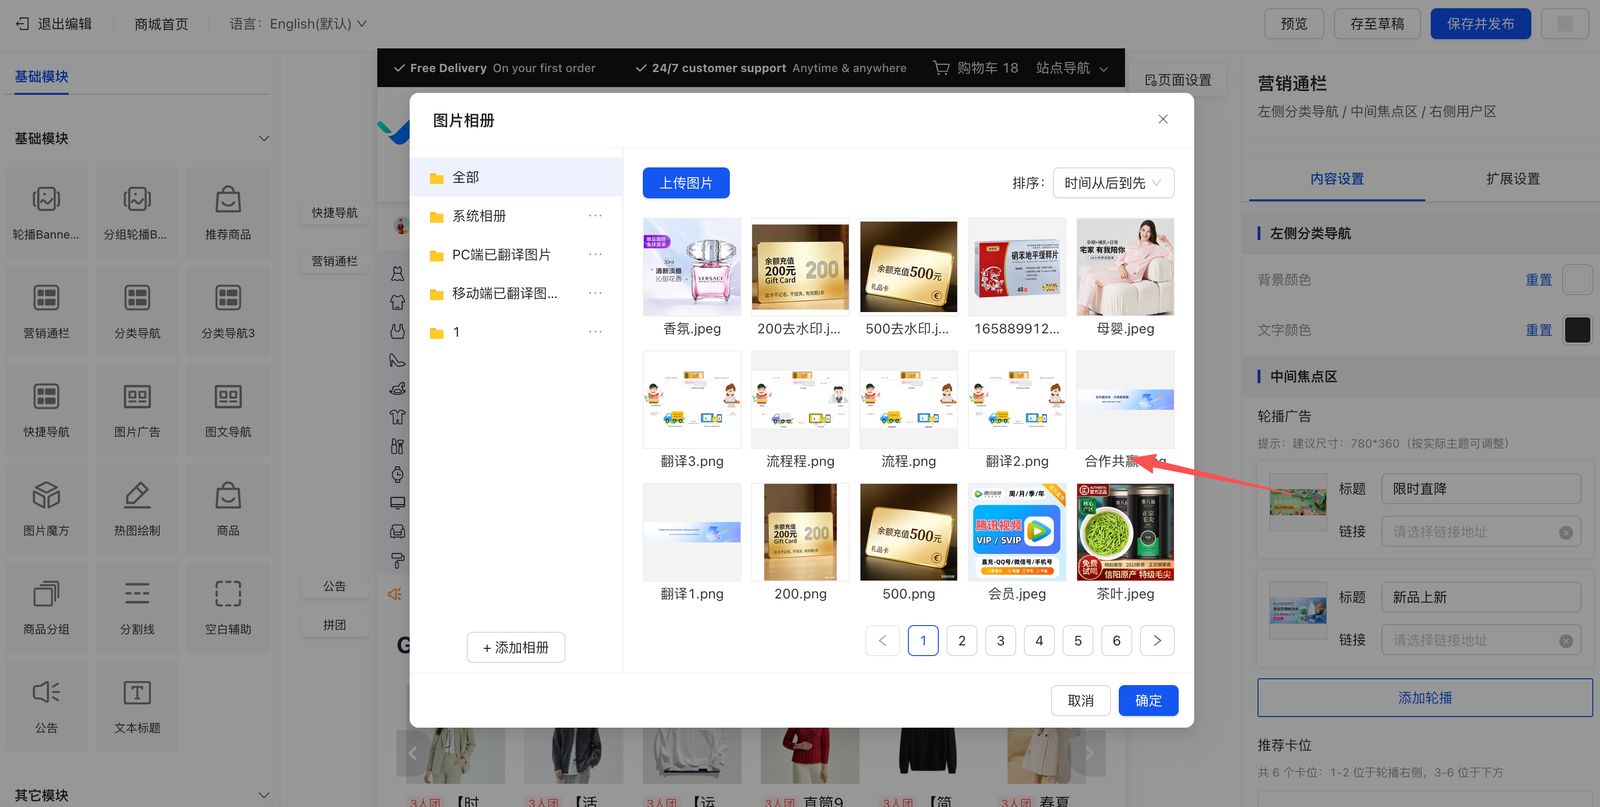This screenshot has height=807, width=1600.
Task: Go to page 3 of images
Action: tap(1000, 641)
